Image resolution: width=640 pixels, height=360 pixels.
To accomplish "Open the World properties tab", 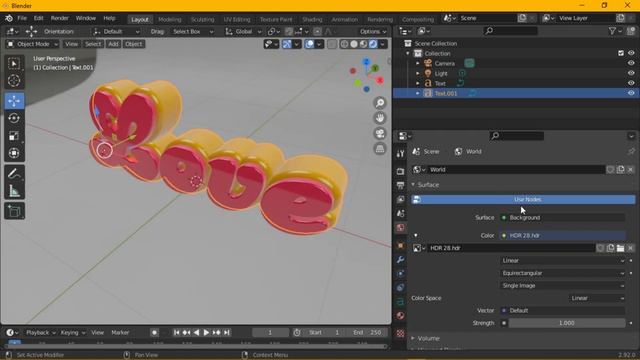I will pos(400,228).
